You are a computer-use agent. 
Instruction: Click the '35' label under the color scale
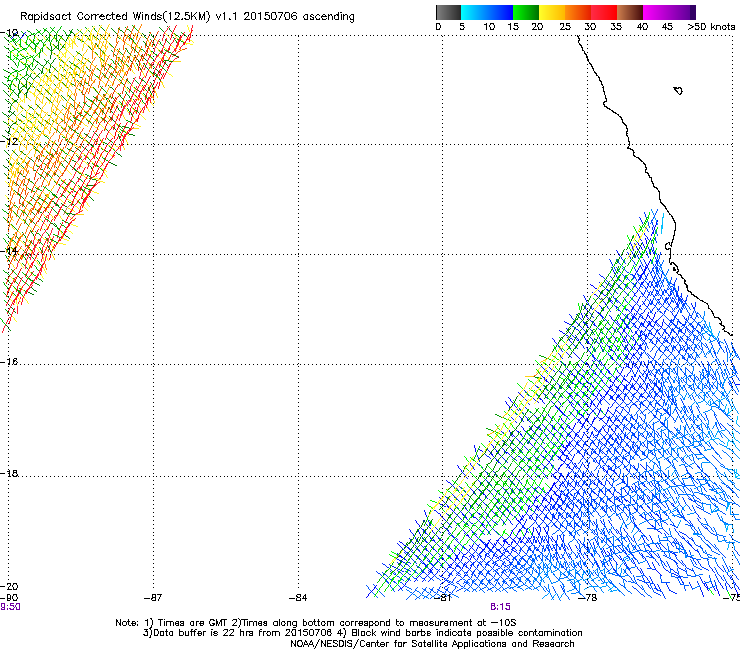(x=616, y=27)
